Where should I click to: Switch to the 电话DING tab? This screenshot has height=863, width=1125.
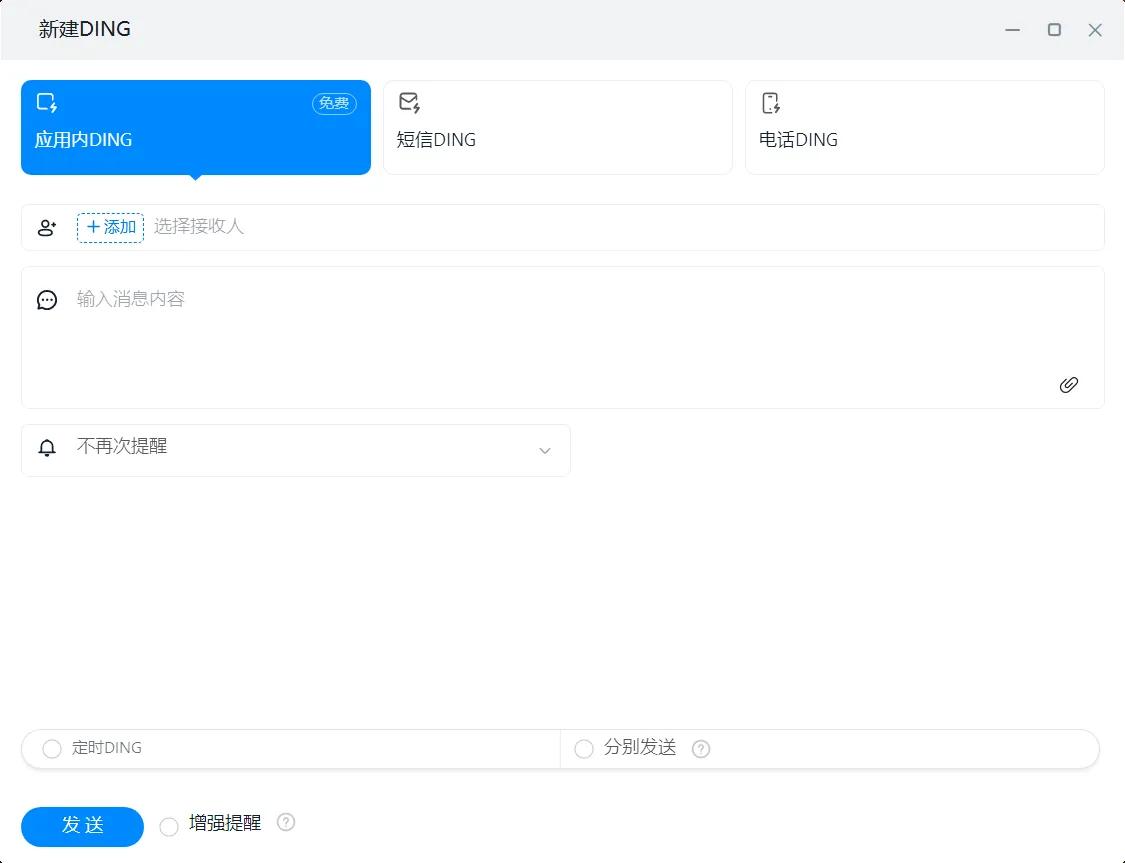point(925,127)
